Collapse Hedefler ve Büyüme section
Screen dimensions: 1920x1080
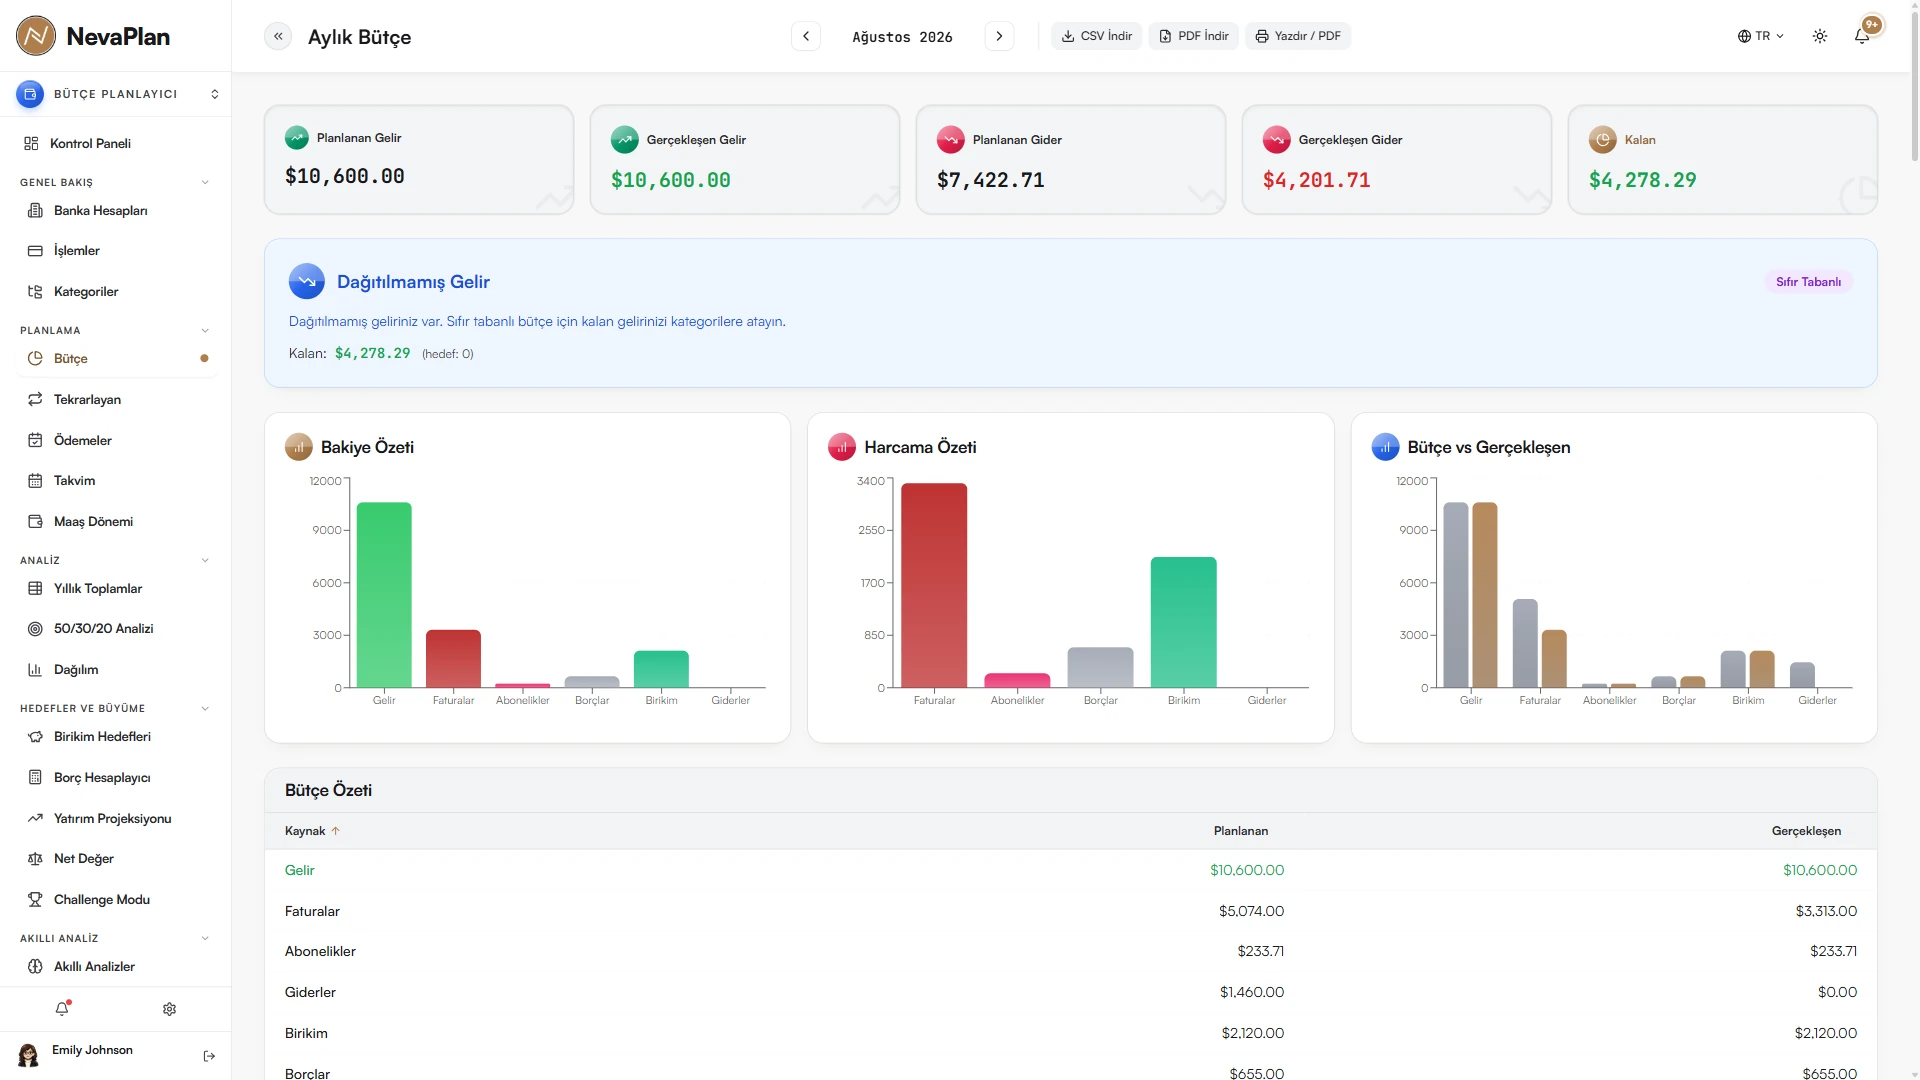[x=205, y=708]
